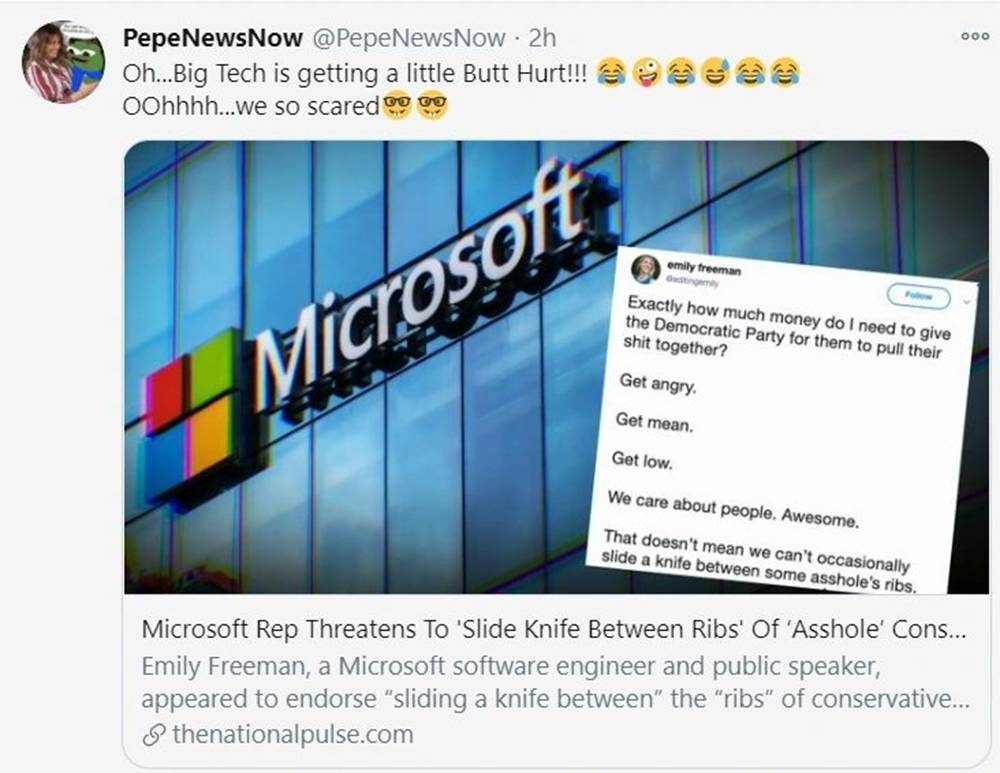
Task: Click the @PepeNewsNow handle
Action: tap(408, 38)
